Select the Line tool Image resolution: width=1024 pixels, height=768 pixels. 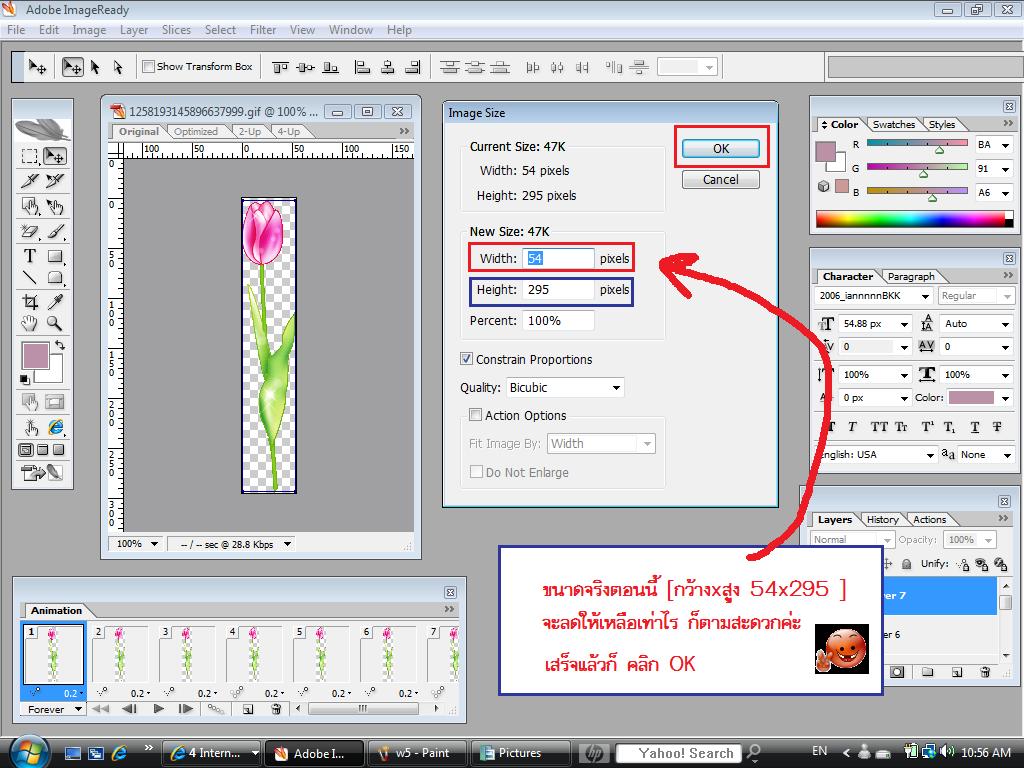tap(29, 278)
